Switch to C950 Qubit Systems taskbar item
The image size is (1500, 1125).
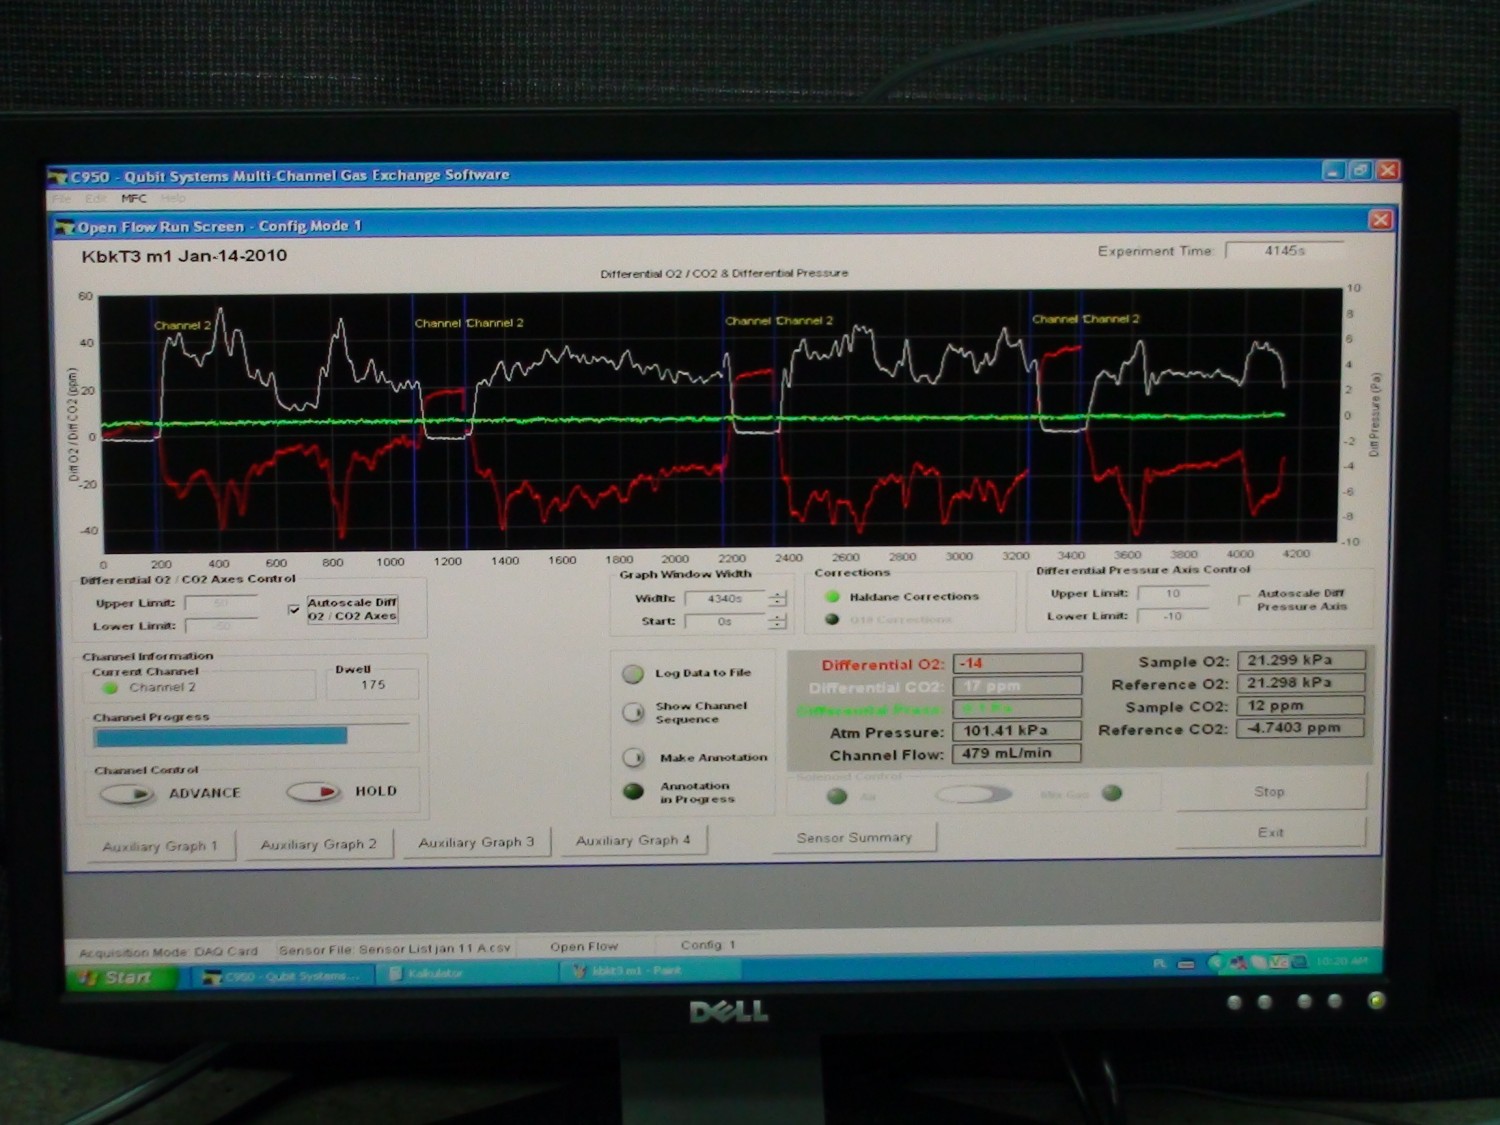(282, 976)
